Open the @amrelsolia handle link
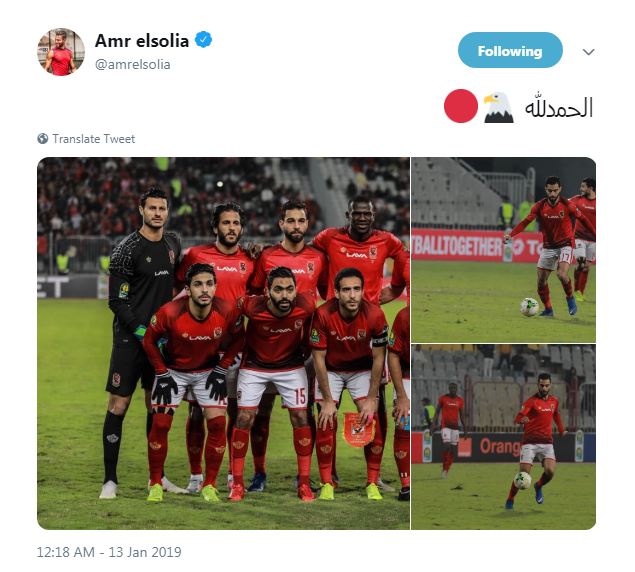Screen dimensions: 635x572 [132, 64]
